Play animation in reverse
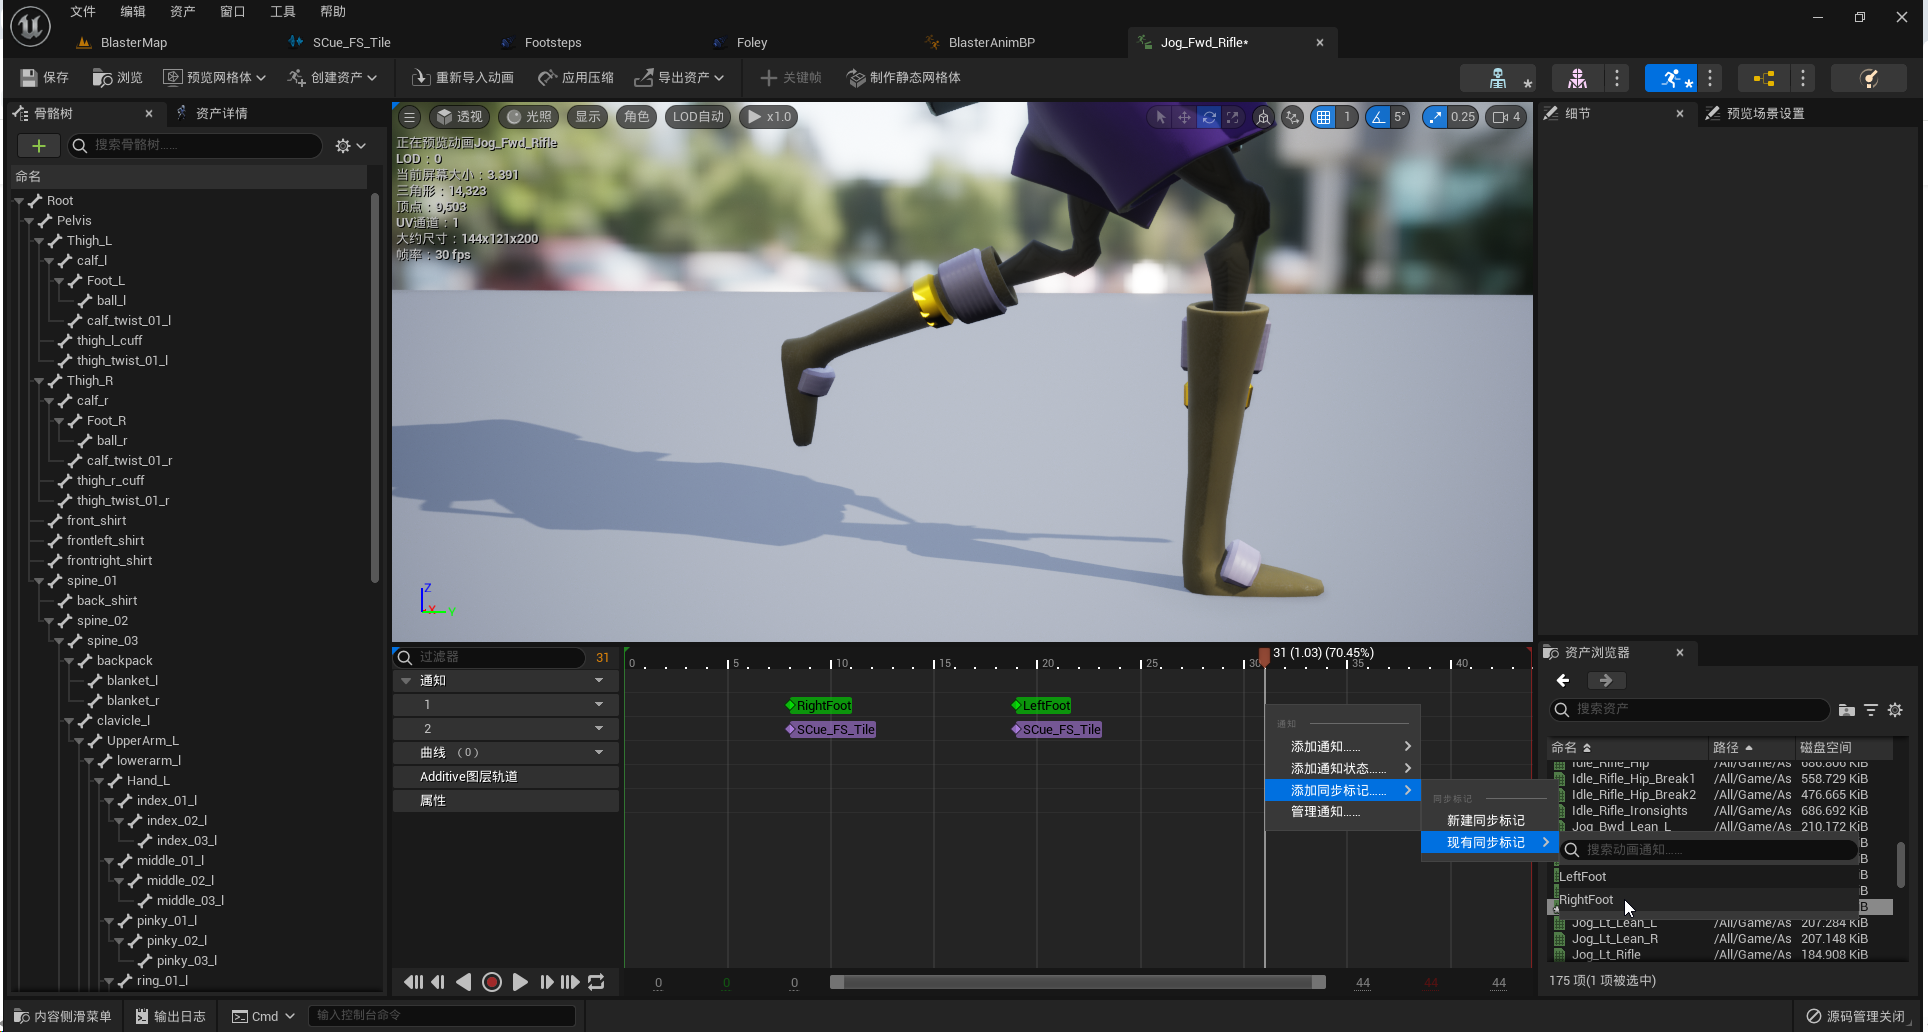Screen dimensions: 1928x1032 coord(464,983)
